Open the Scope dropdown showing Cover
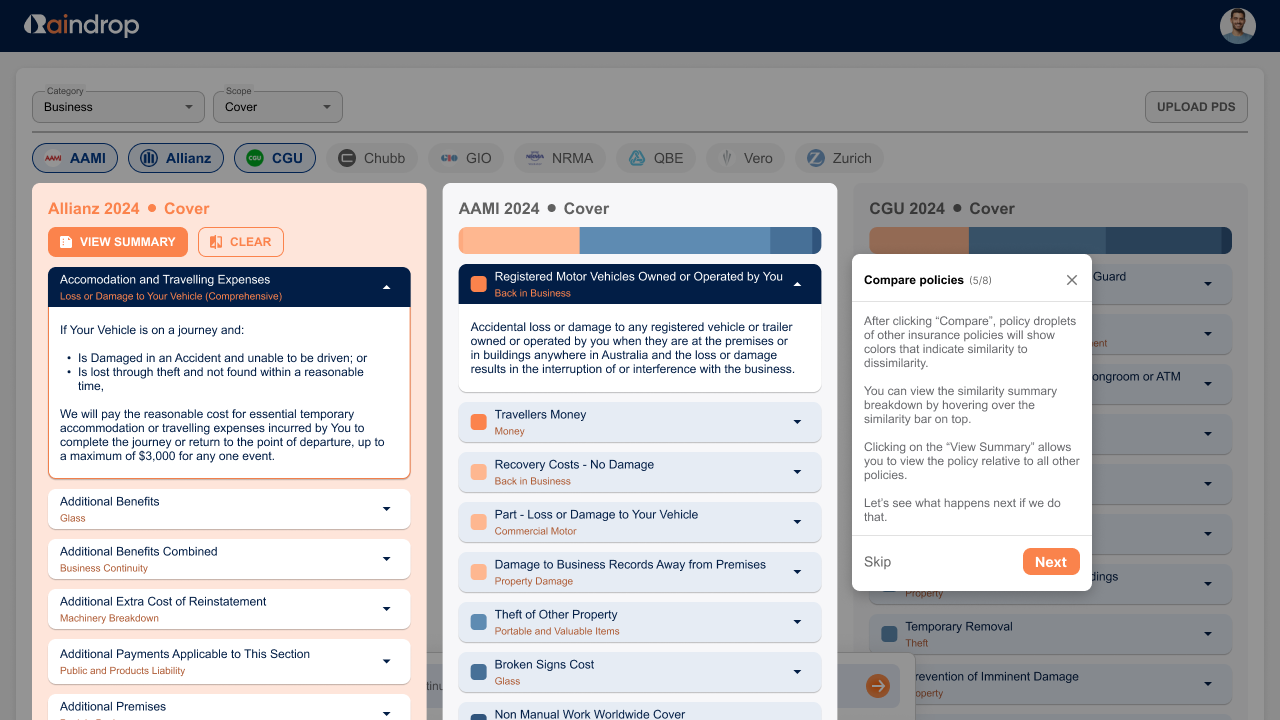1280x720 pixels. point(277,107)
